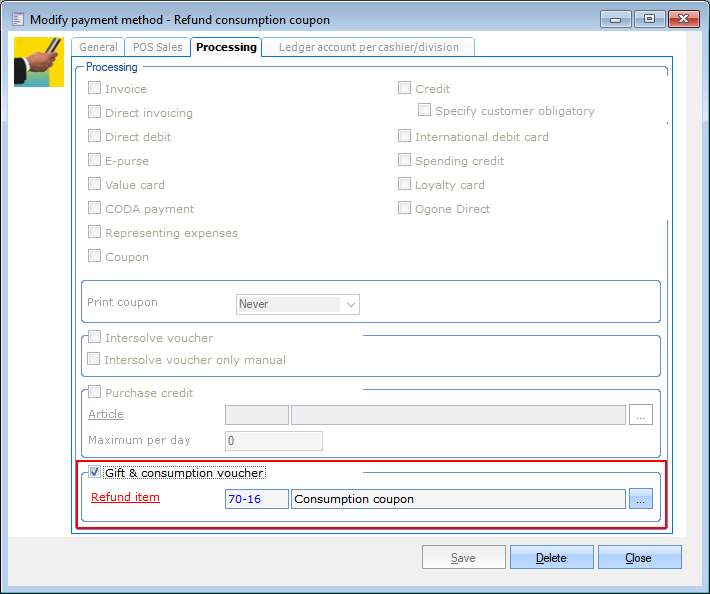Screen dimensions: 710x594
Task: Click the refund item code field 70-16
Action: tap(256, 499)
